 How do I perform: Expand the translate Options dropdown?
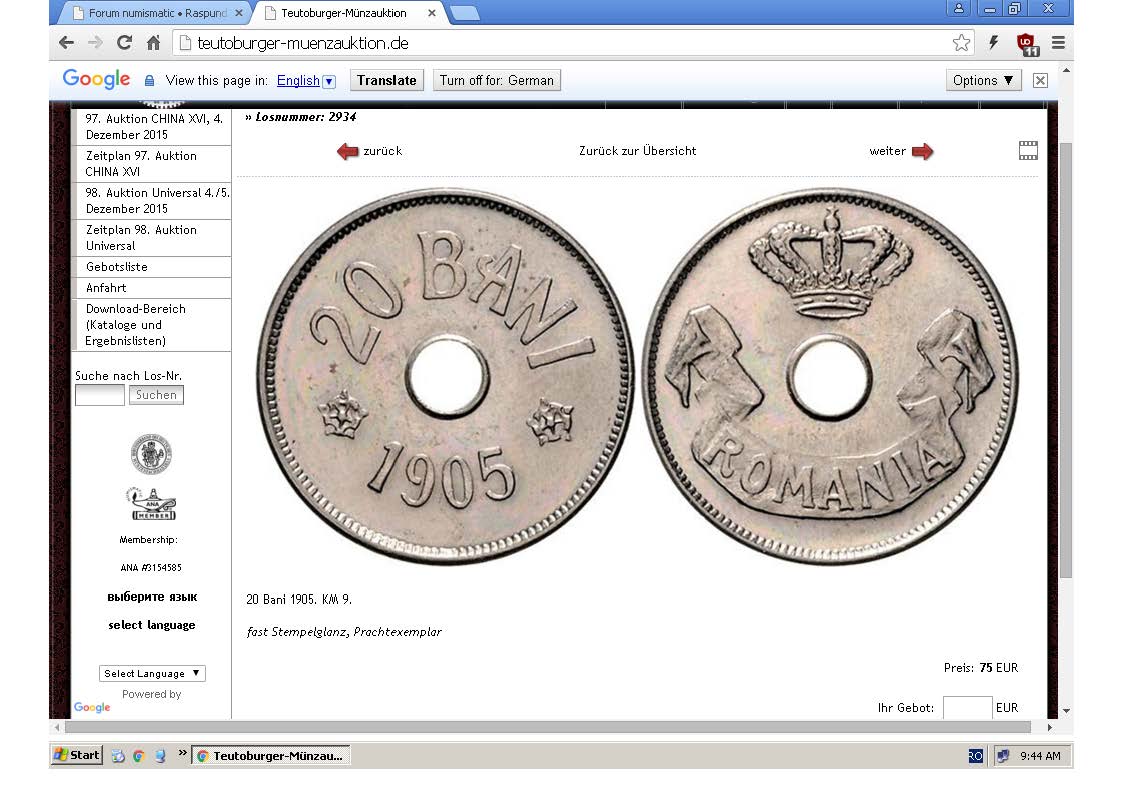pyautogui.click(x=983, y=80)
